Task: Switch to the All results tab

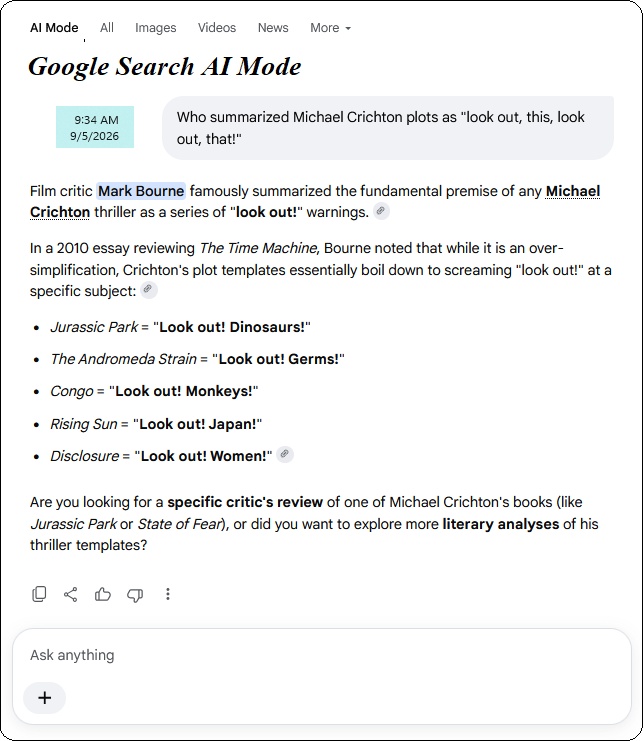Action: [x=107, y=28]
